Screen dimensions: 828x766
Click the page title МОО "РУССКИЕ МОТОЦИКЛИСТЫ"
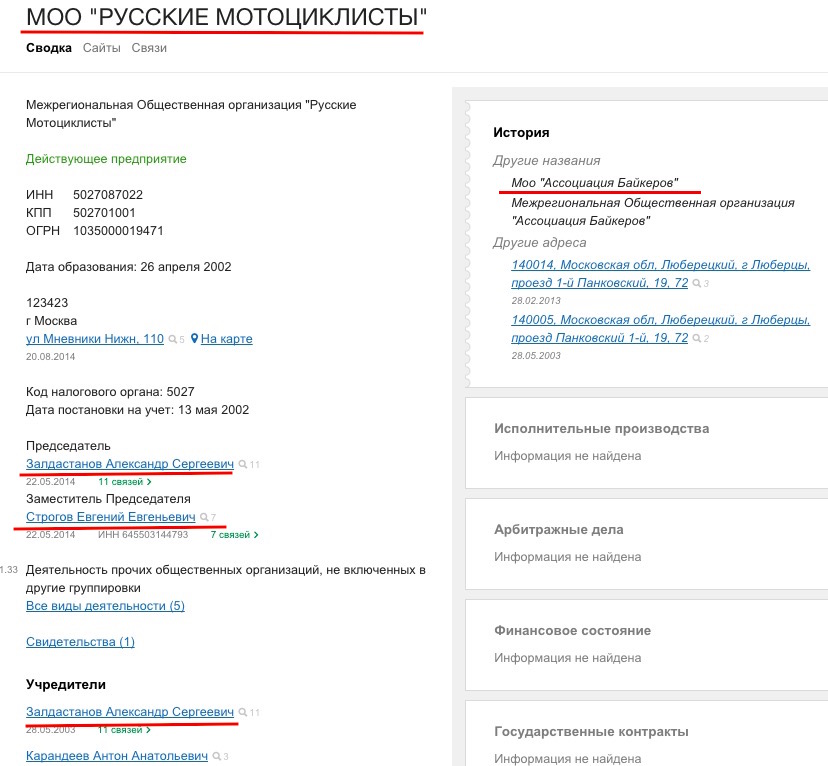(x=226, y=17)
